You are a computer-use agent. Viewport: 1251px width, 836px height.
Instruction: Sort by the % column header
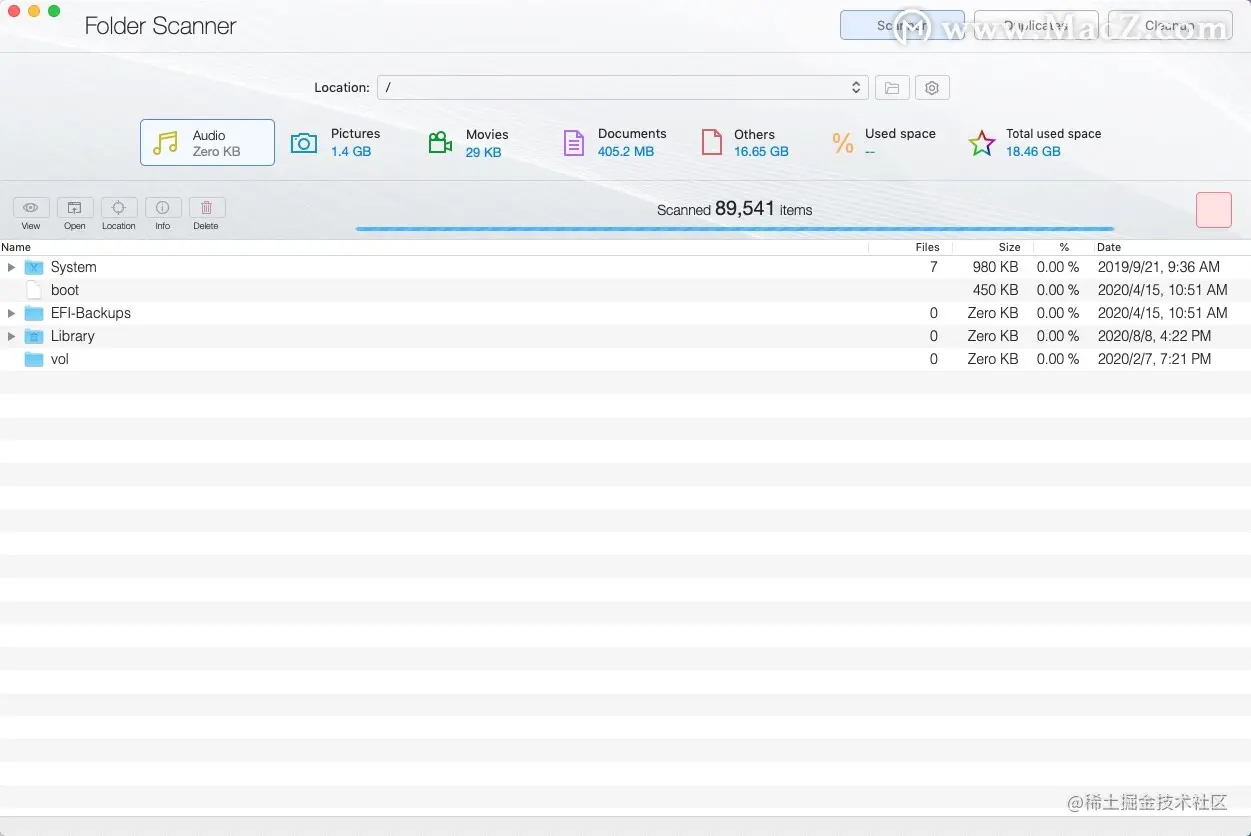click(x=1064, y=247)
